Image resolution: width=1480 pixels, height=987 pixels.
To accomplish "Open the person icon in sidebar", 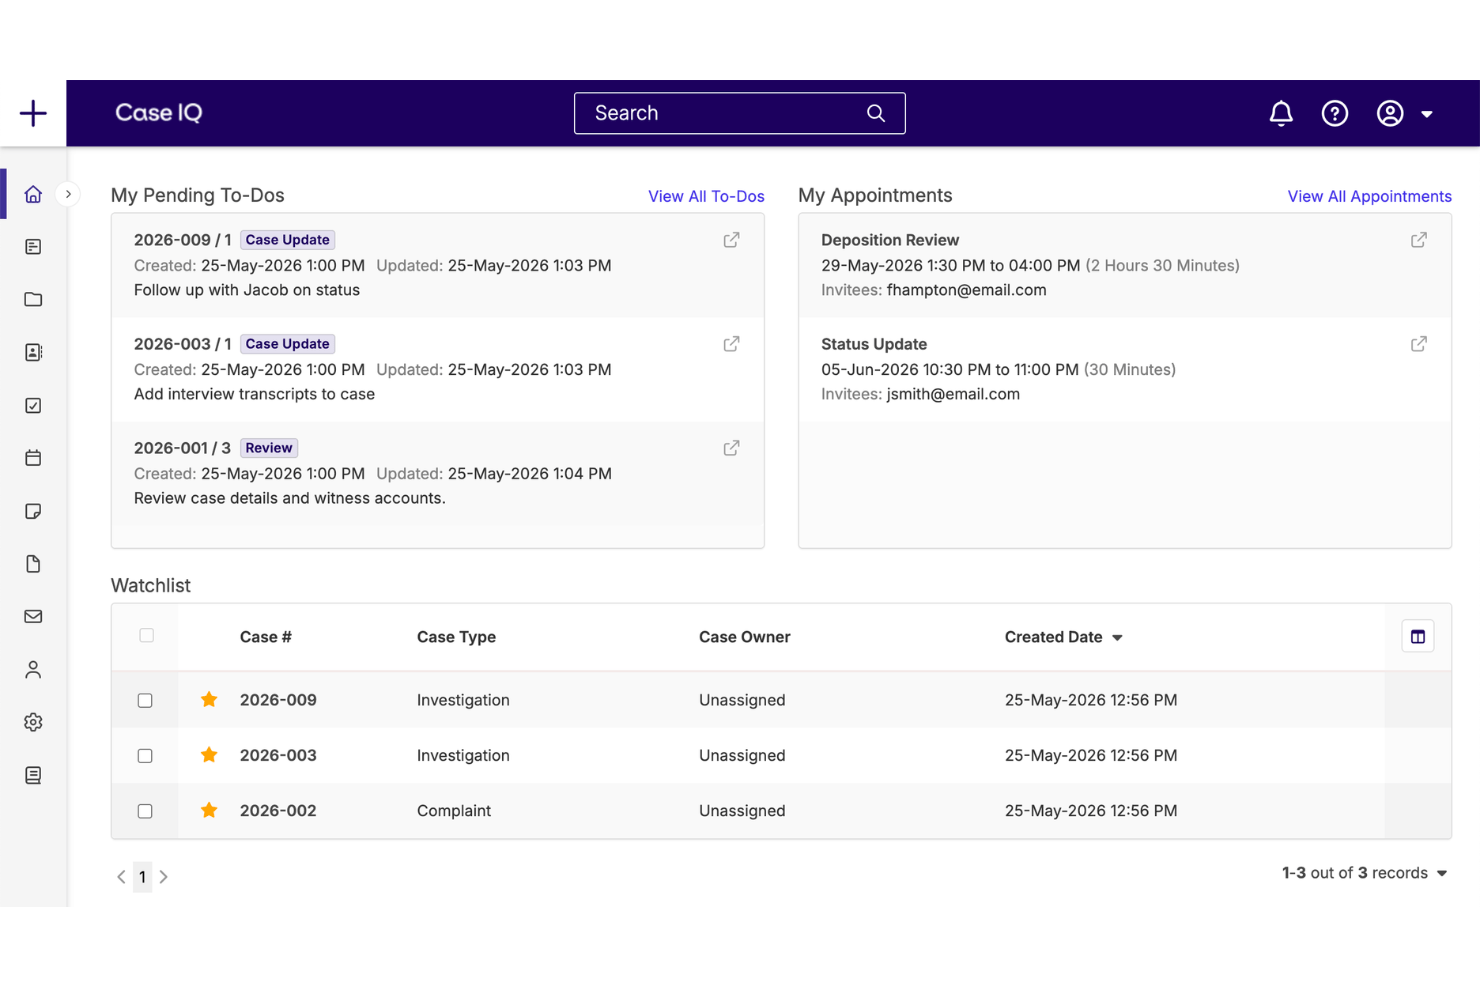I will [x=33, y=670].
